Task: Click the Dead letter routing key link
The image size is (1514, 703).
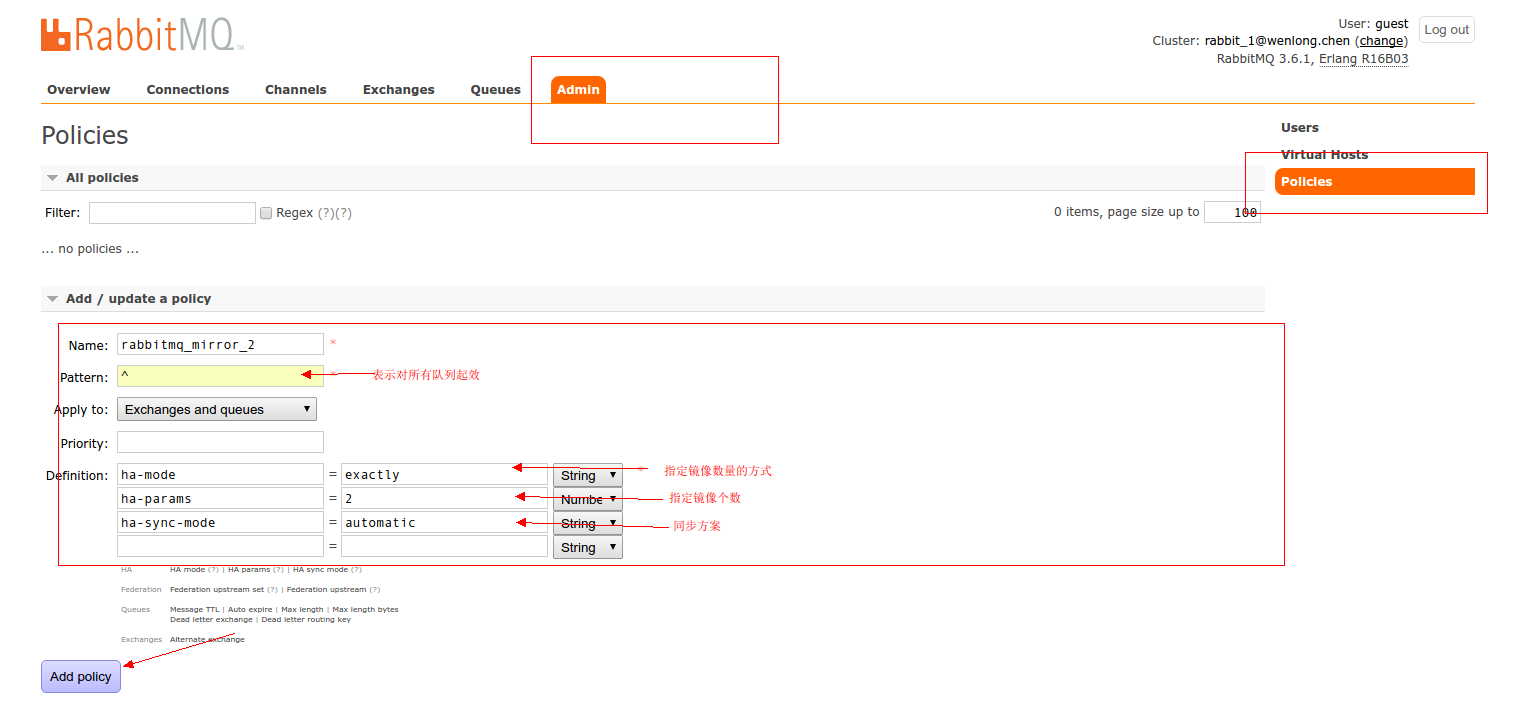Action: pos(306,620)
